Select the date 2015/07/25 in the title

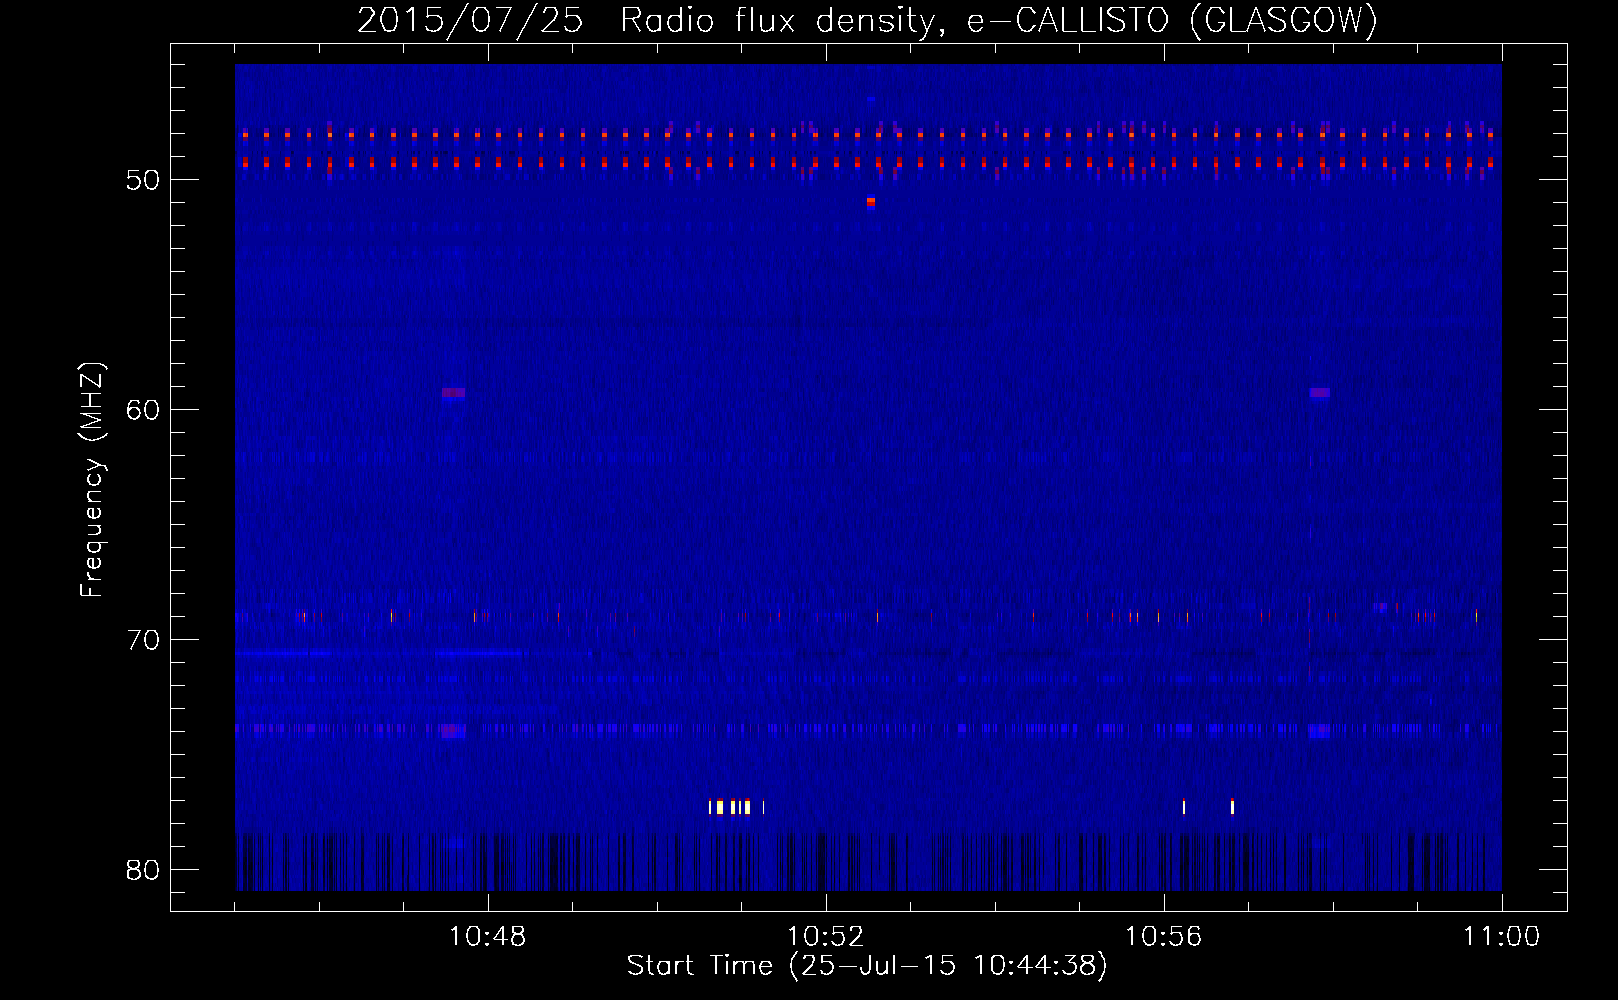click(x=470, y=20)
